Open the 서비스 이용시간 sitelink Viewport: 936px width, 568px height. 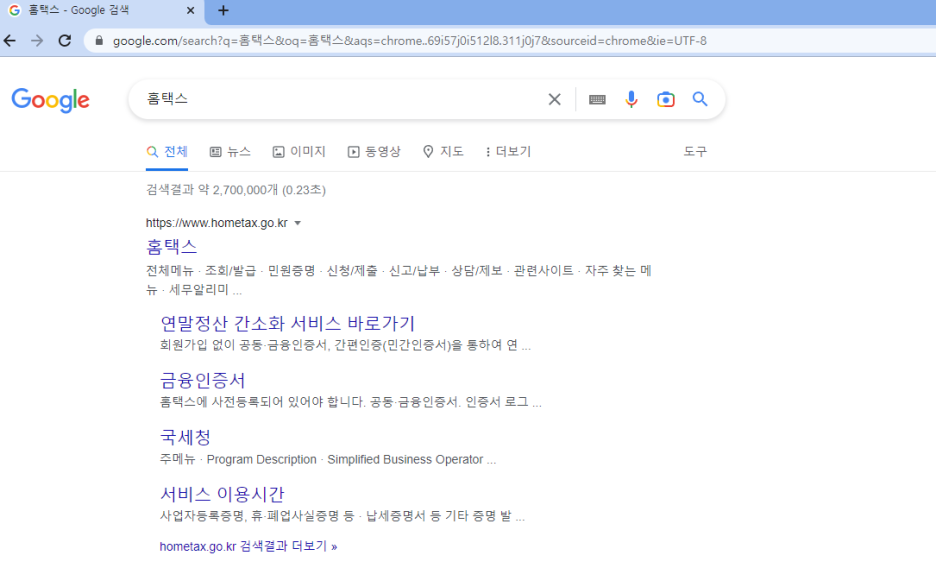222,494
